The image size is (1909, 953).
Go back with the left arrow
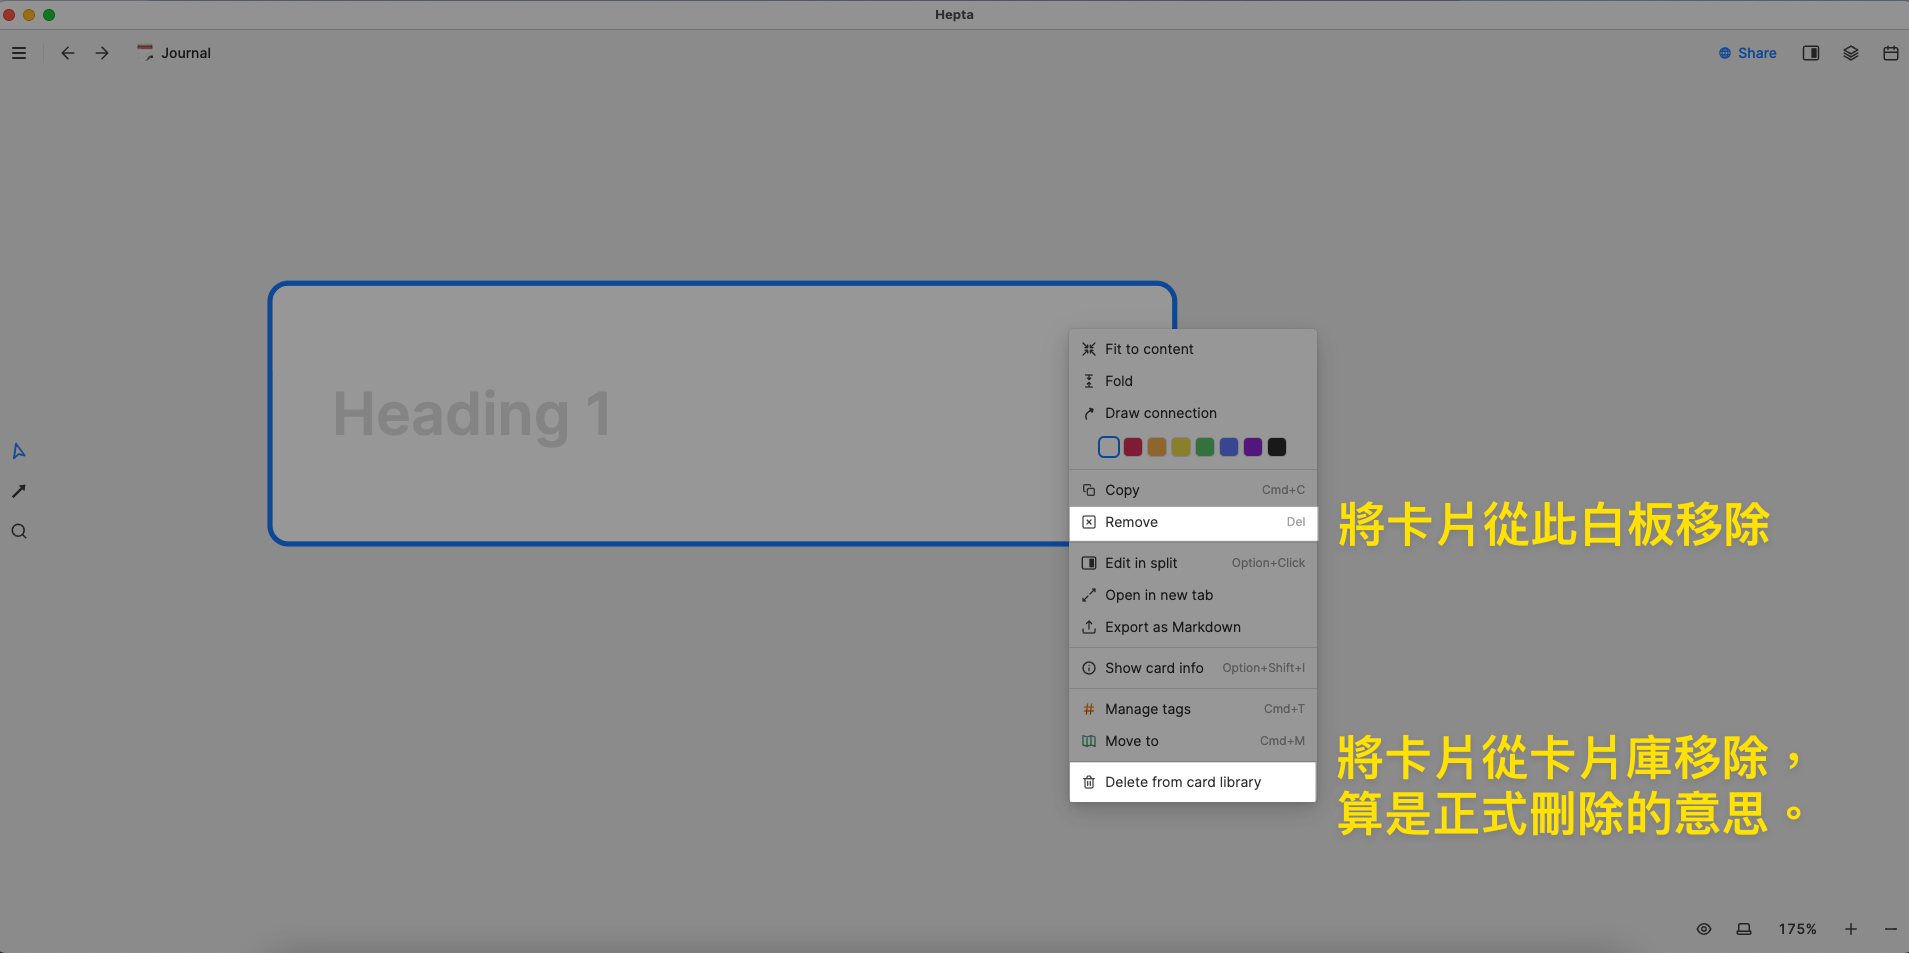[68, 53]
